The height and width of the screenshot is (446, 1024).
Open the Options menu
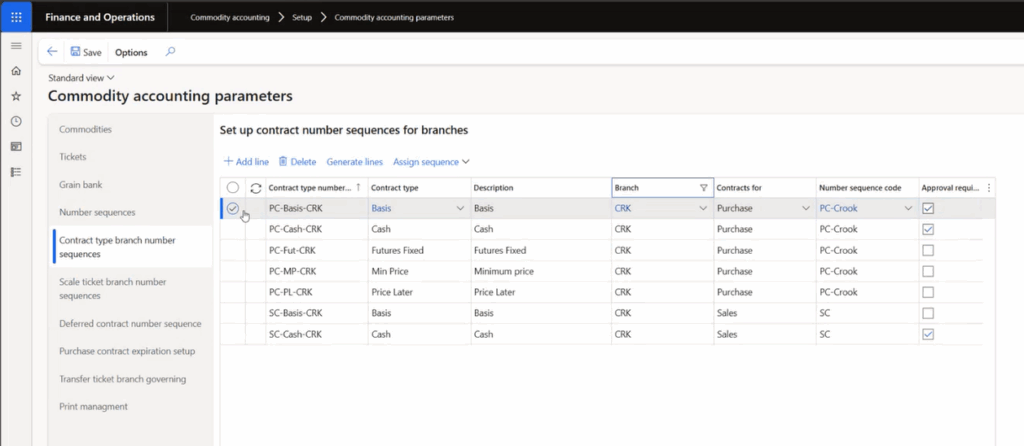131,52
